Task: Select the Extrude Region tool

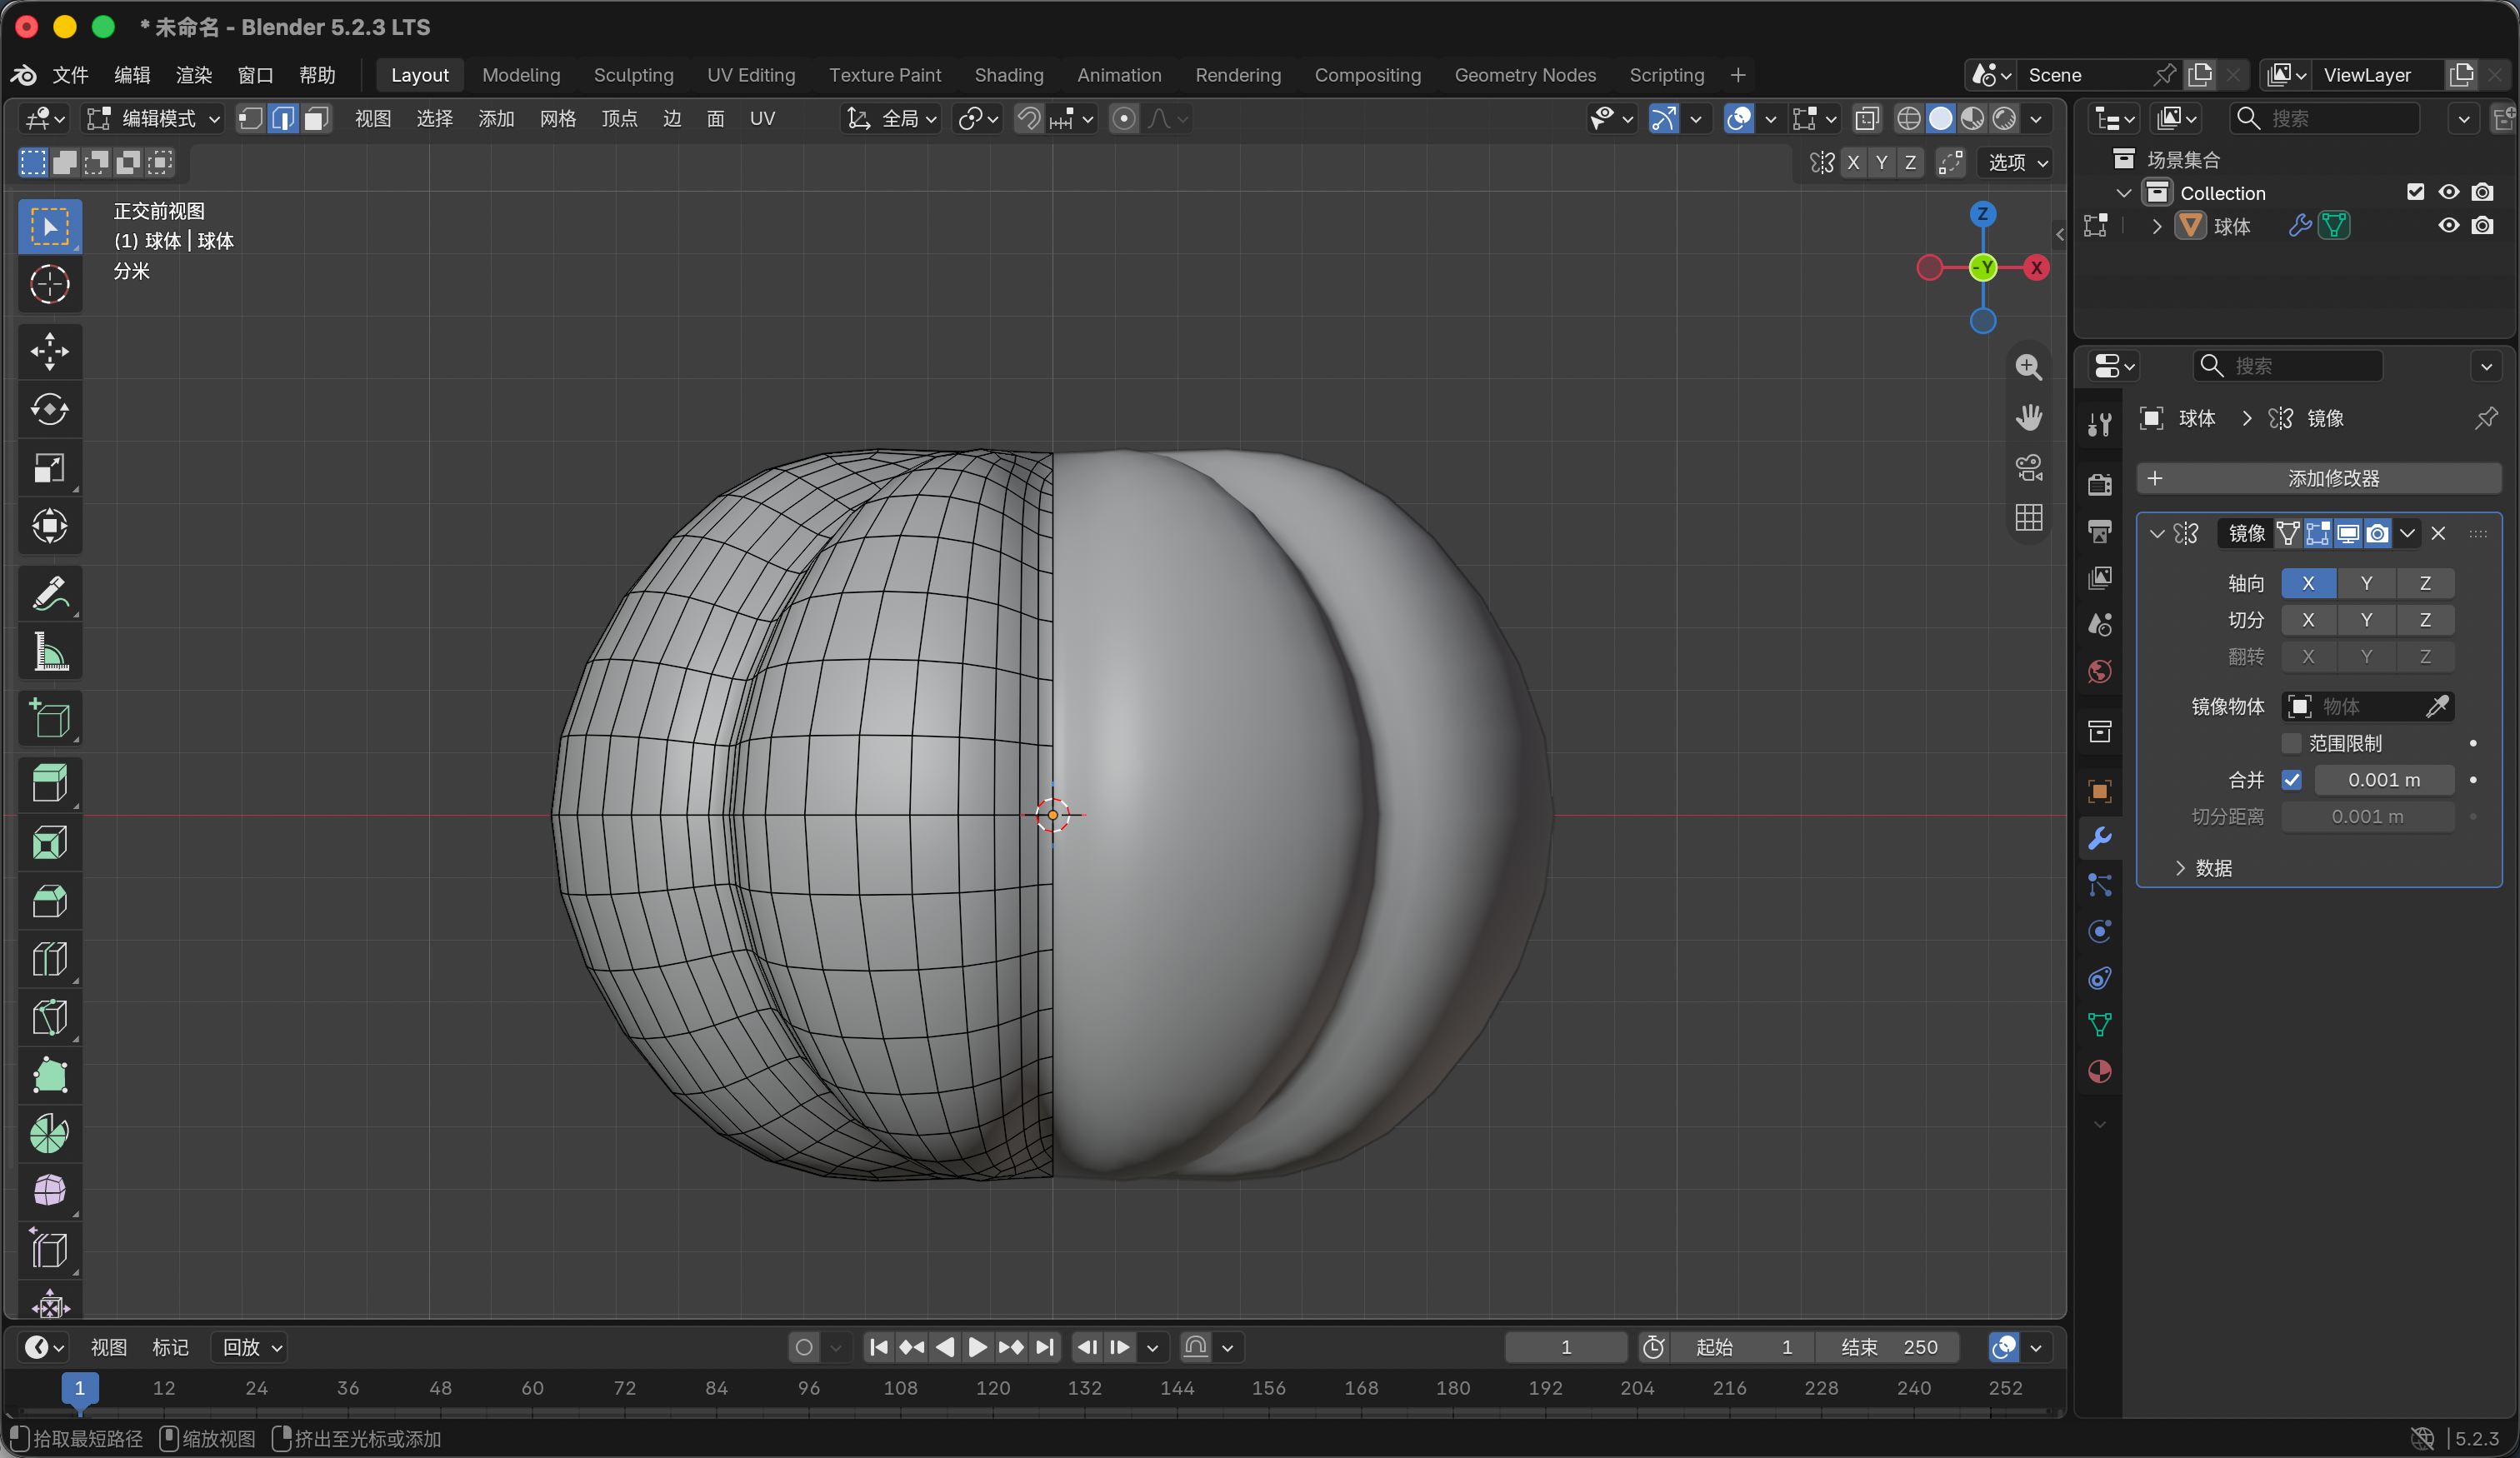Action: click(49, 784)
